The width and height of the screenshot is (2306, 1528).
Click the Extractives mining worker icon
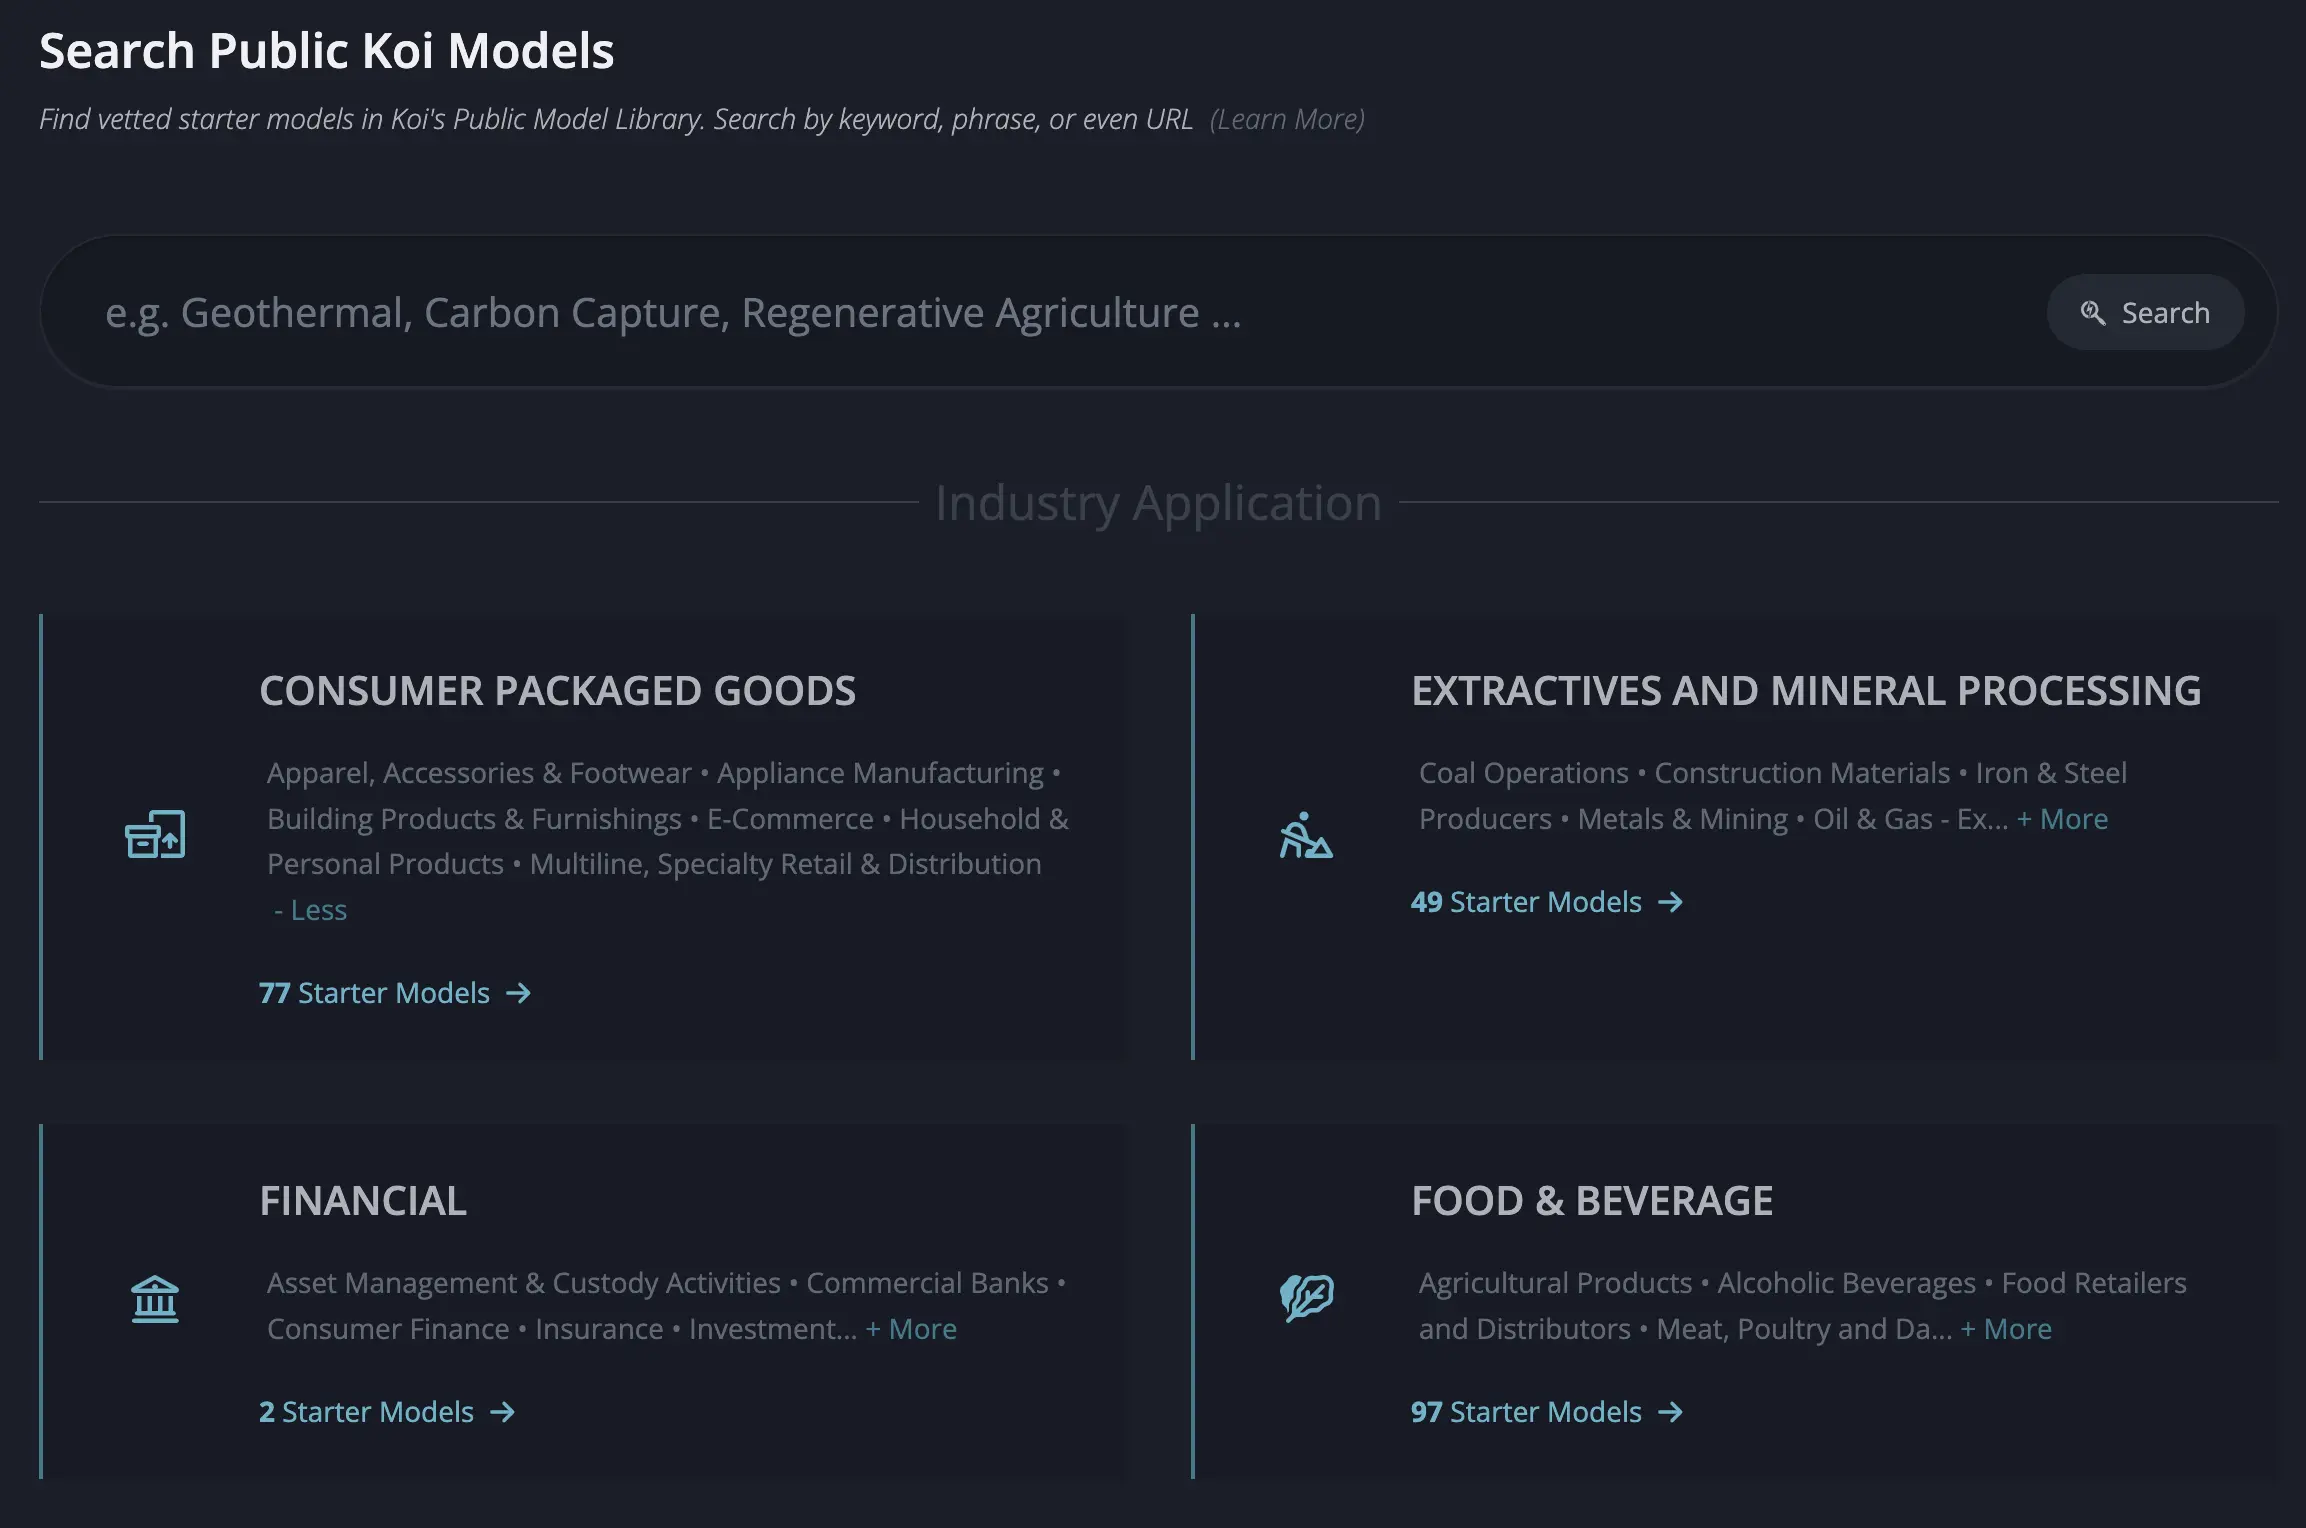click(1306, 835)
